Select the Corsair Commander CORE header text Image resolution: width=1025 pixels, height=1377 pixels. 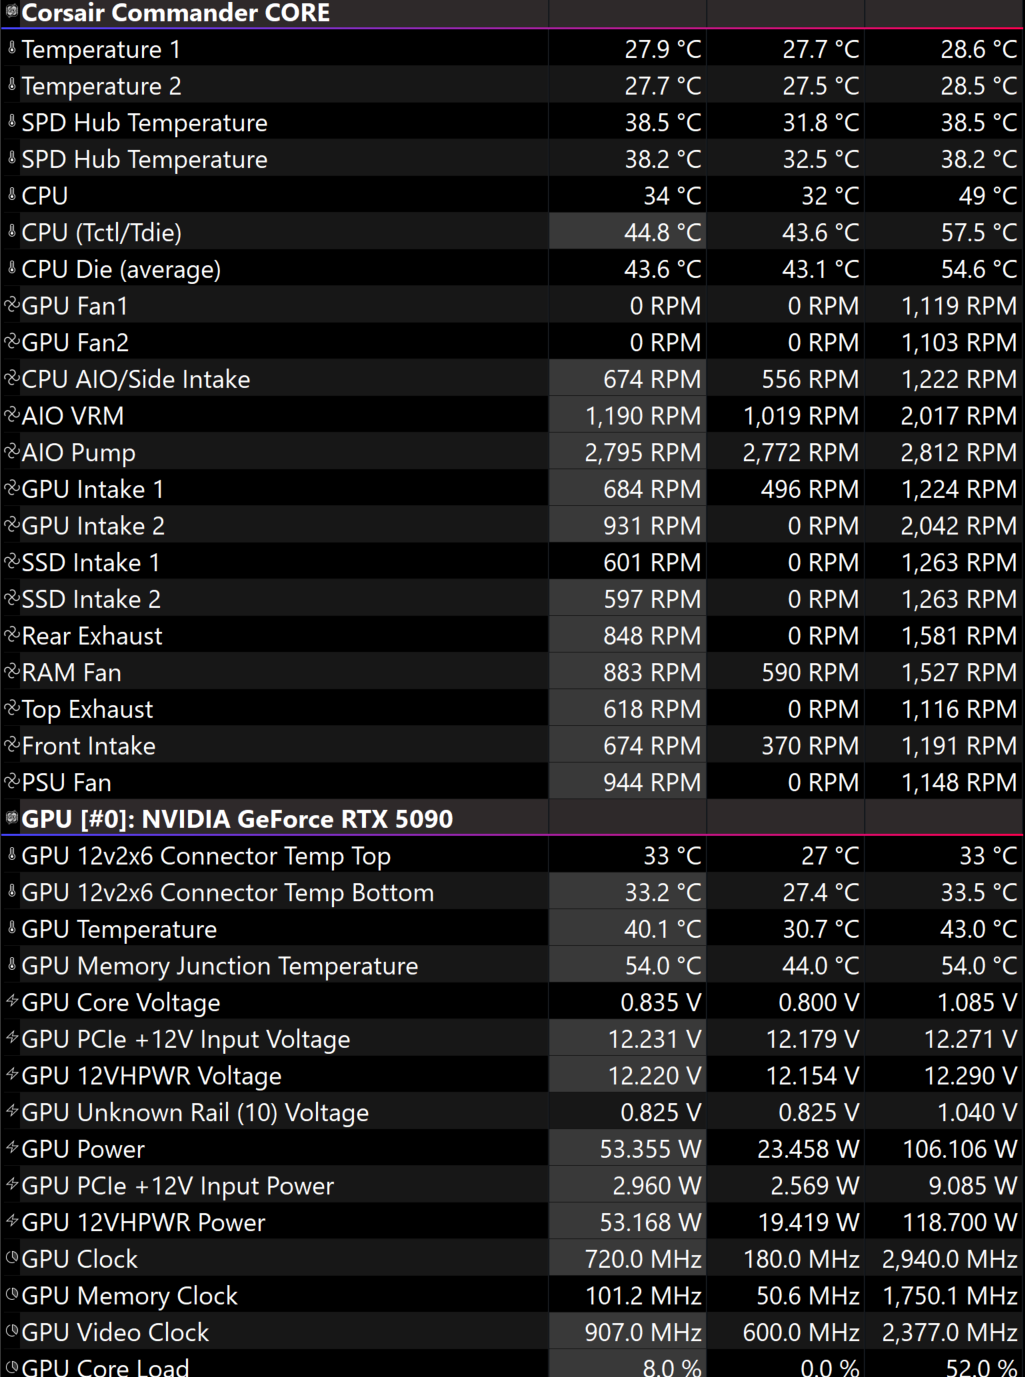point(176,13)
